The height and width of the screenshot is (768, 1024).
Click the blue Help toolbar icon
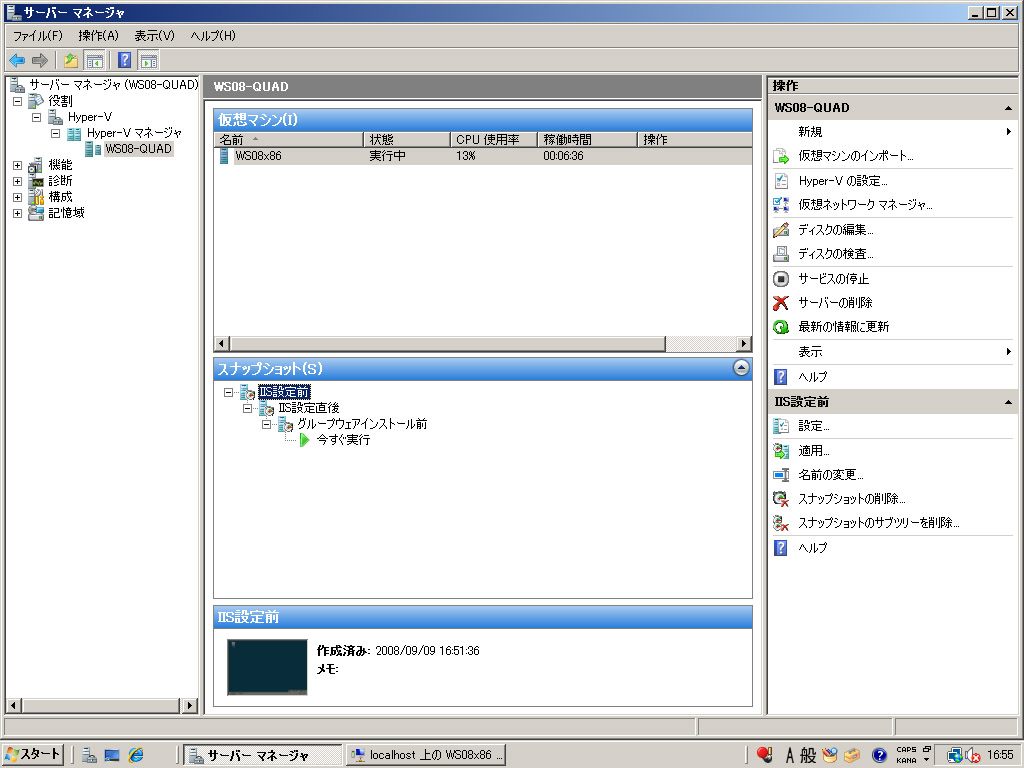(x=125, y=61)
